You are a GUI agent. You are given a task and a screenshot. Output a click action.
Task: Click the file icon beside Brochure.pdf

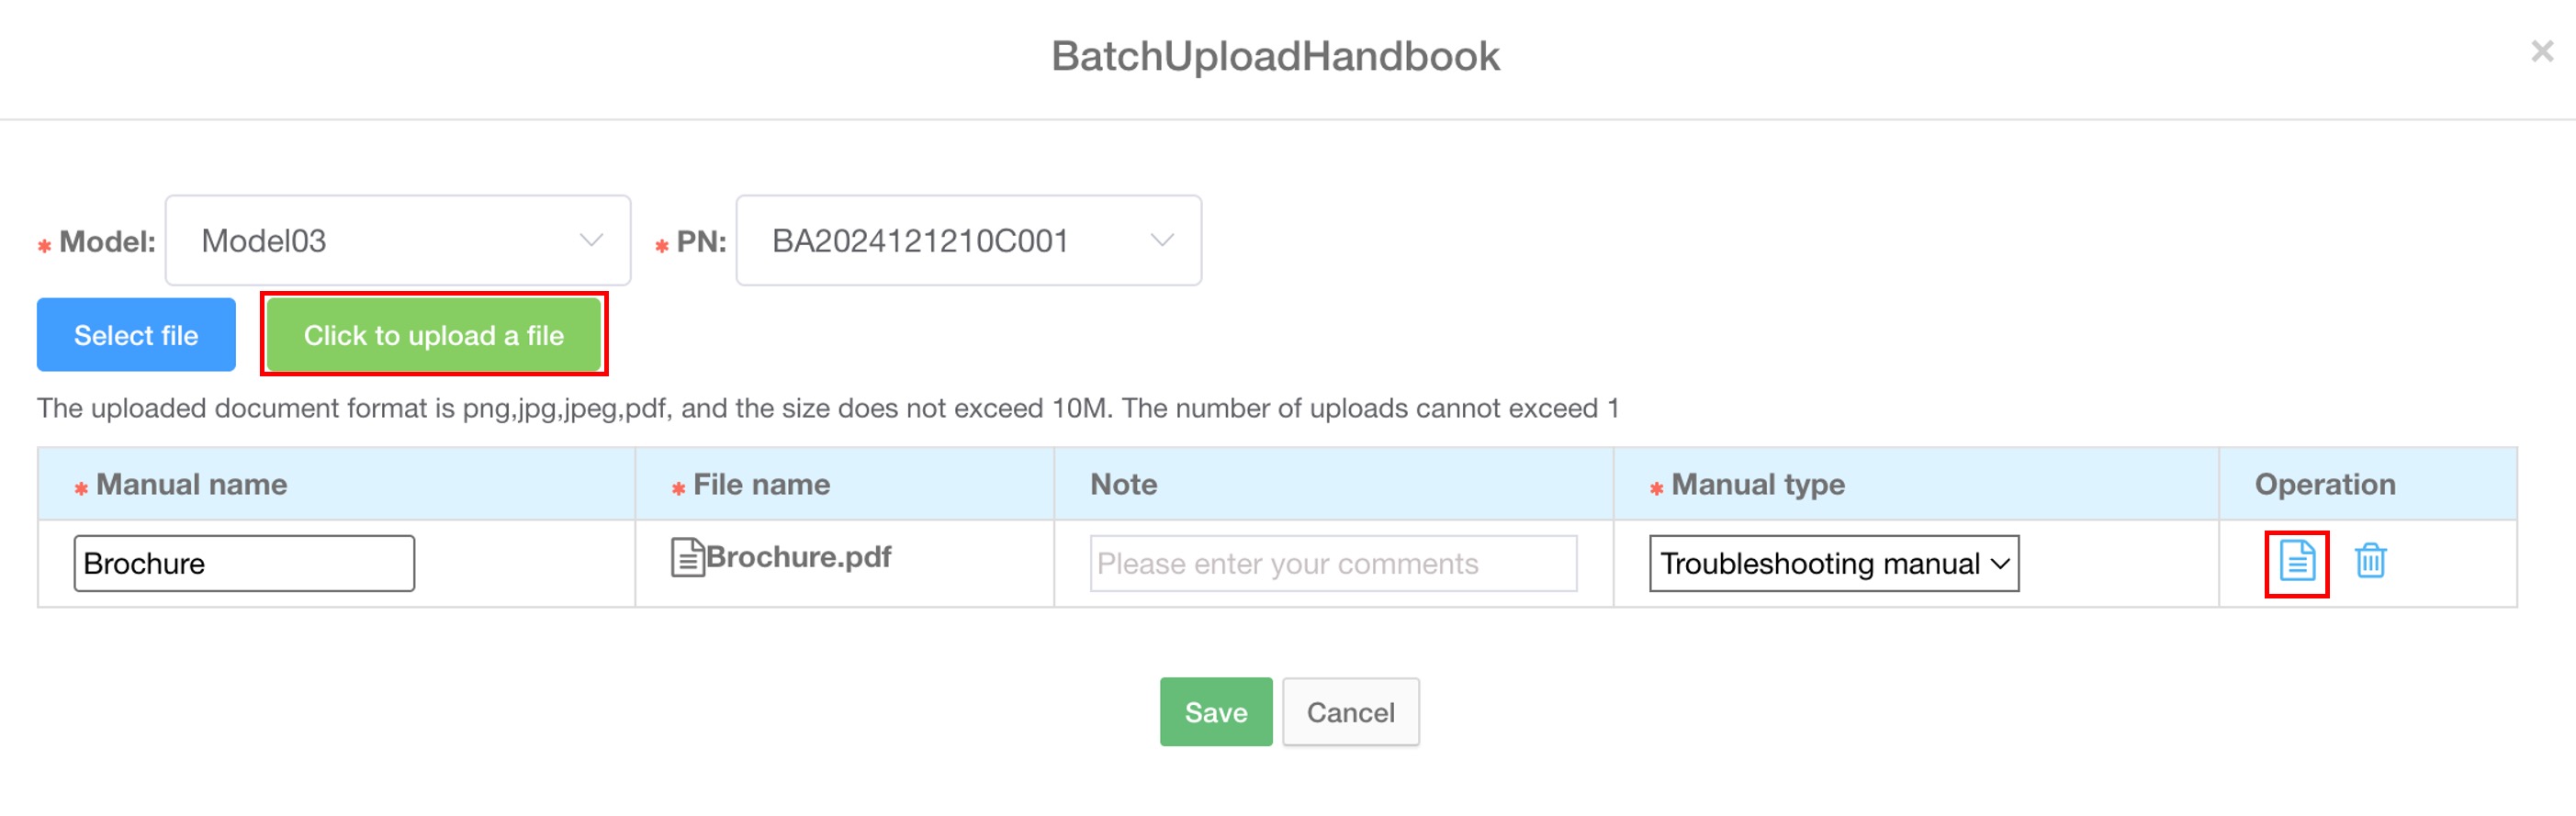click(686, 558)
